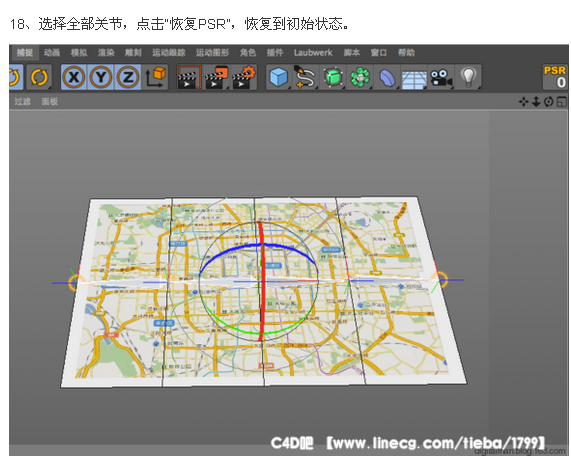This screenshot has width=571, height=460.
Task: Toggle X axis lock
Action: 74,77
